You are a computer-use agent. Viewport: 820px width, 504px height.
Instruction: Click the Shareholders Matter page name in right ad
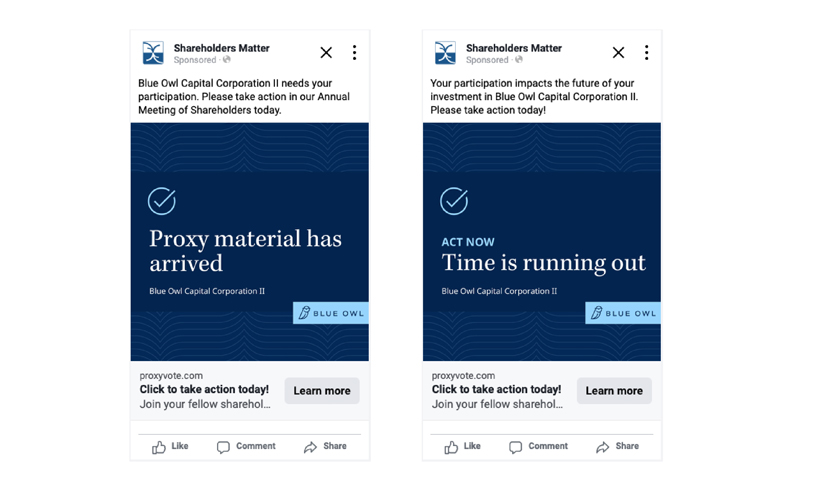(x=514, y=48)
